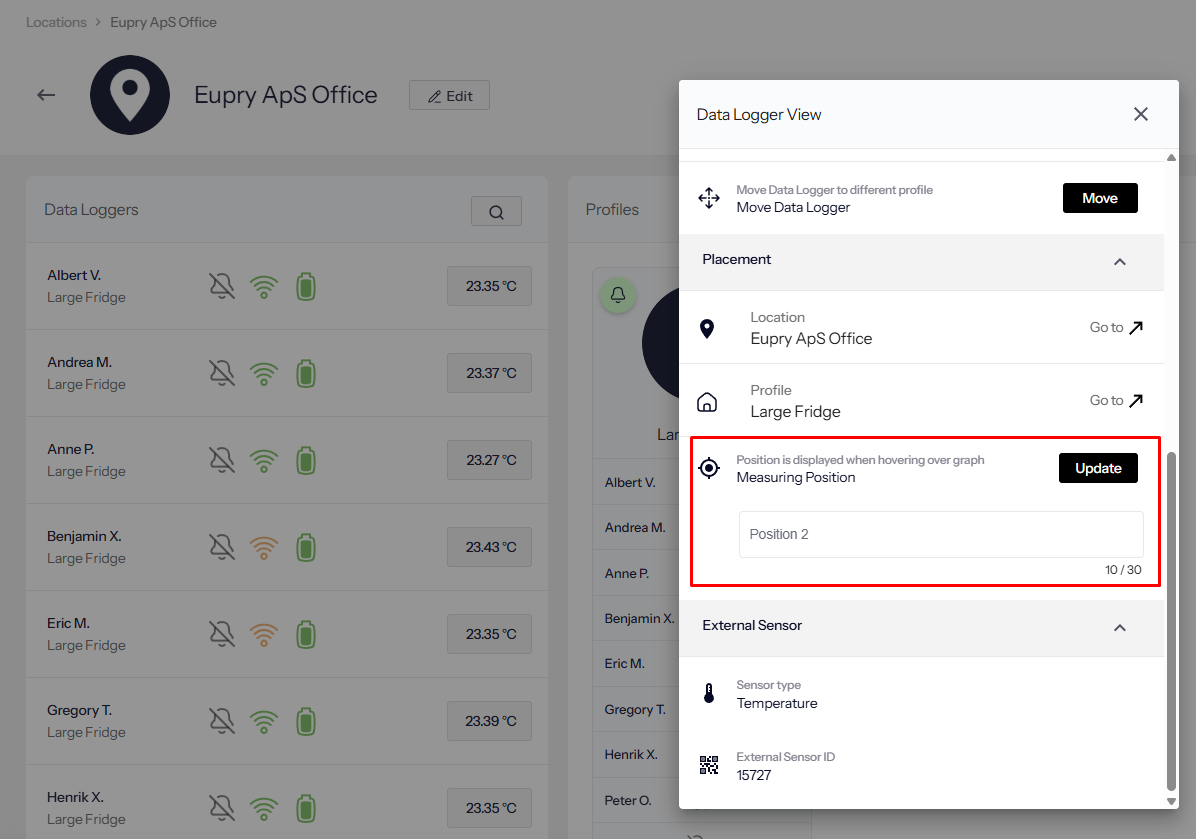Click muted bell icon for Henrik X.
The image size is (1196, 839).
[x=222, y=808]
